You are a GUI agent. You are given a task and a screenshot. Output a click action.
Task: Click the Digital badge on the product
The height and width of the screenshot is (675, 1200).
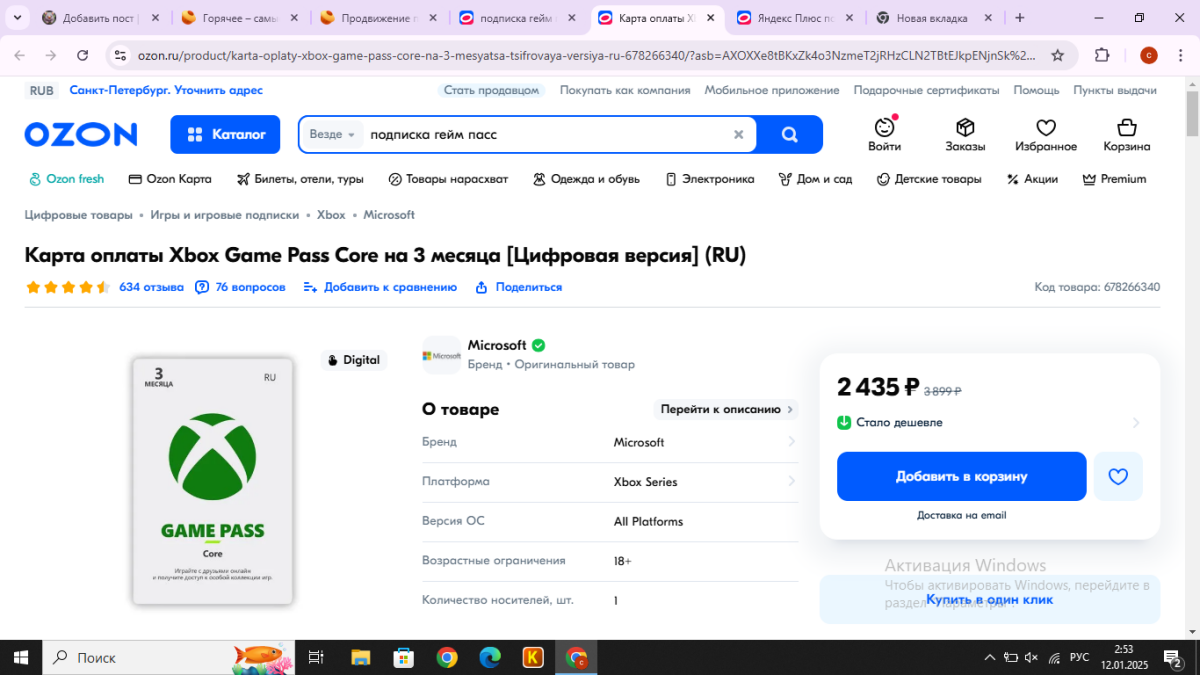354,360
